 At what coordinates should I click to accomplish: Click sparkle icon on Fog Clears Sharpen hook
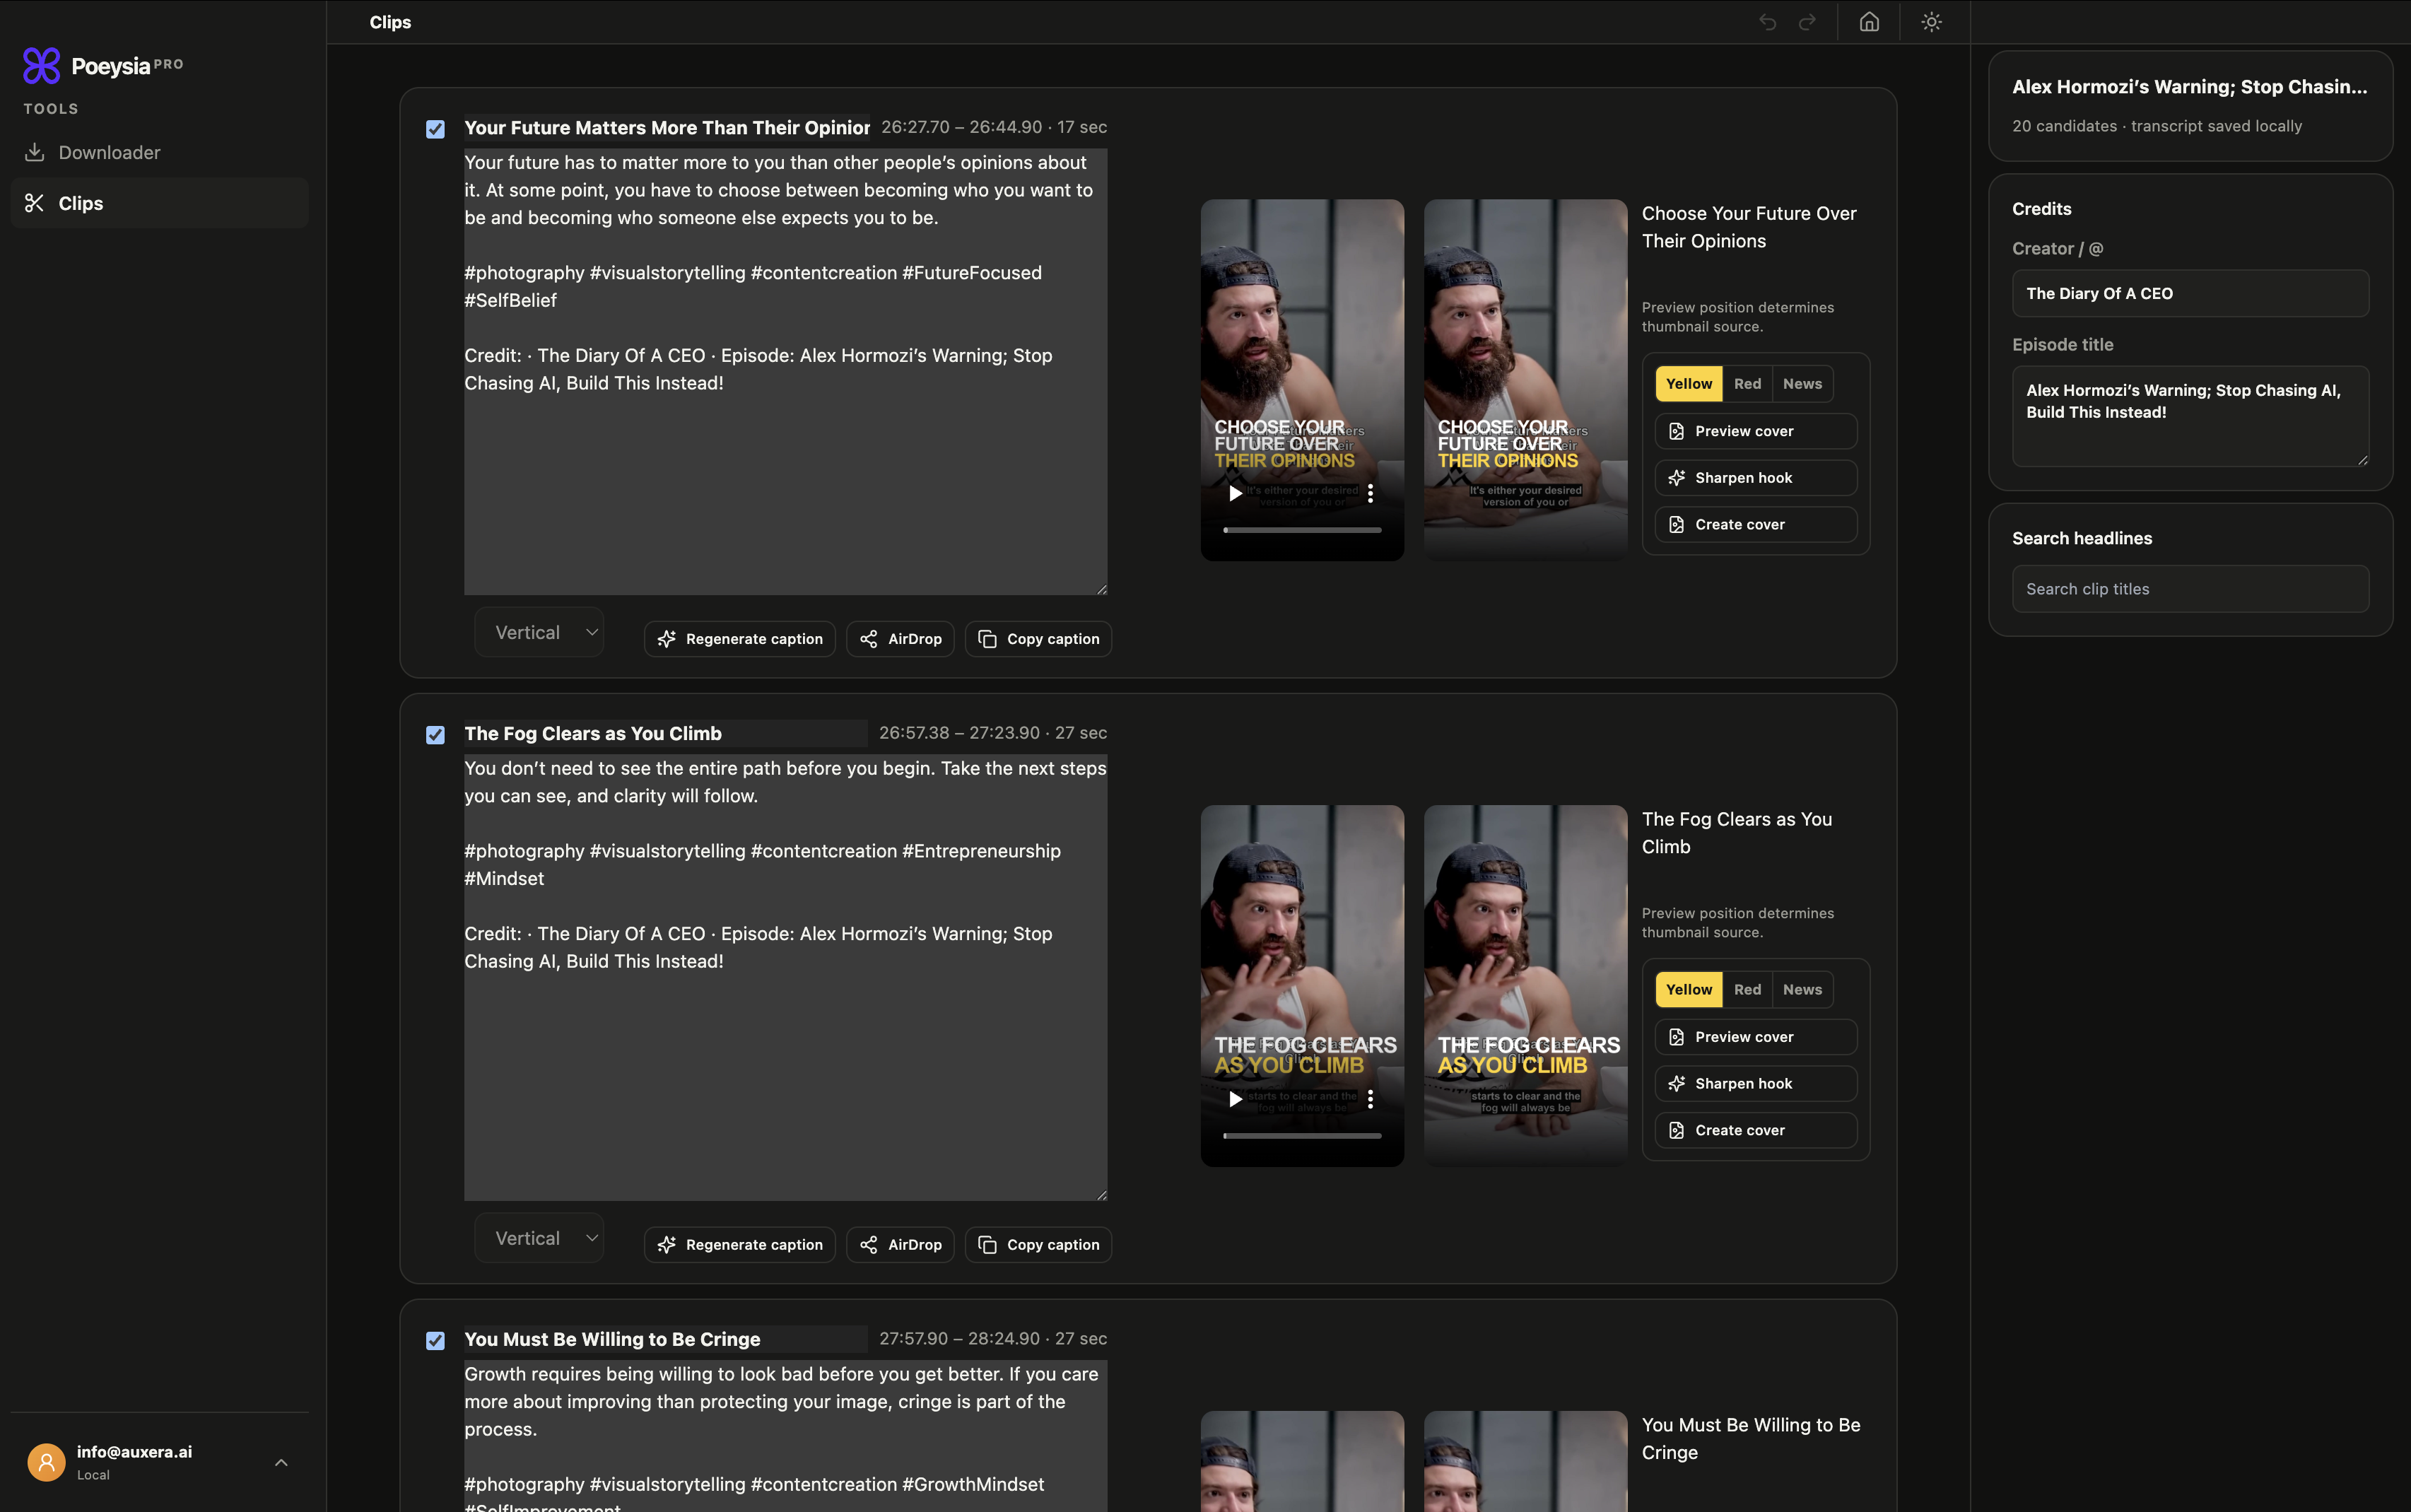pyautogui.click(x=1677, y=1084)
